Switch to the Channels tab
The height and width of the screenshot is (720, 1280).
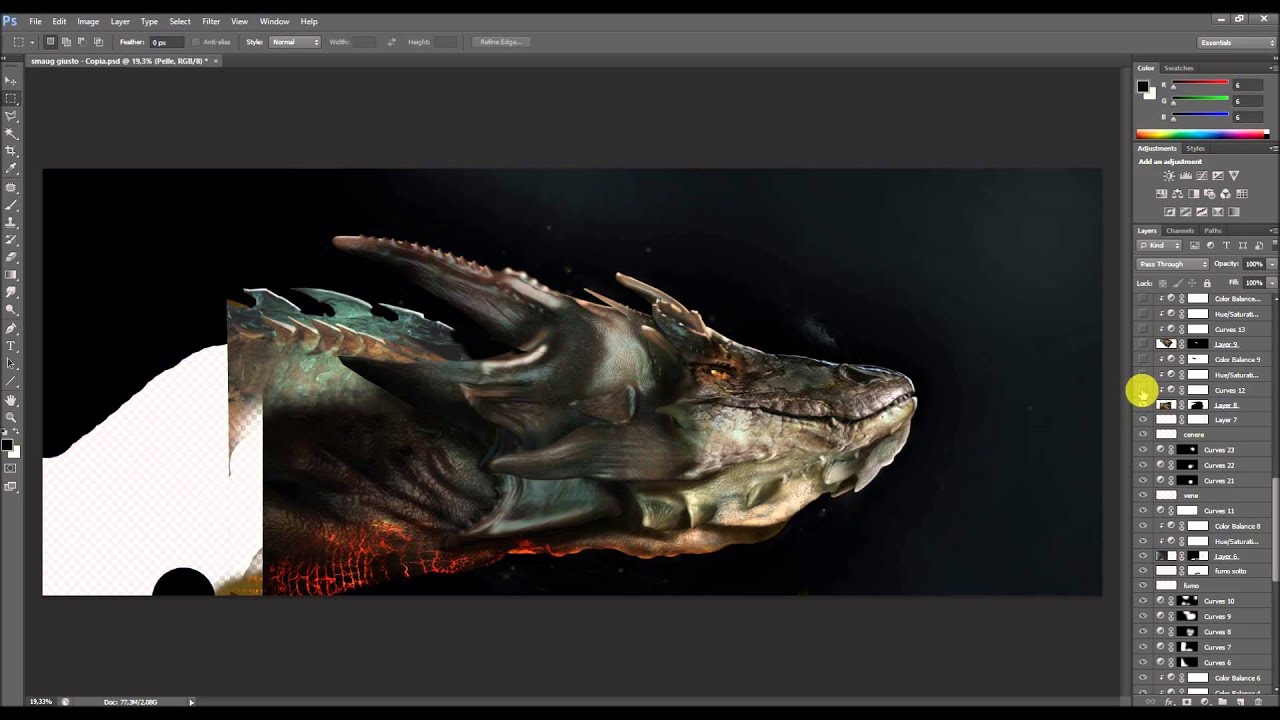[1180, 231]
